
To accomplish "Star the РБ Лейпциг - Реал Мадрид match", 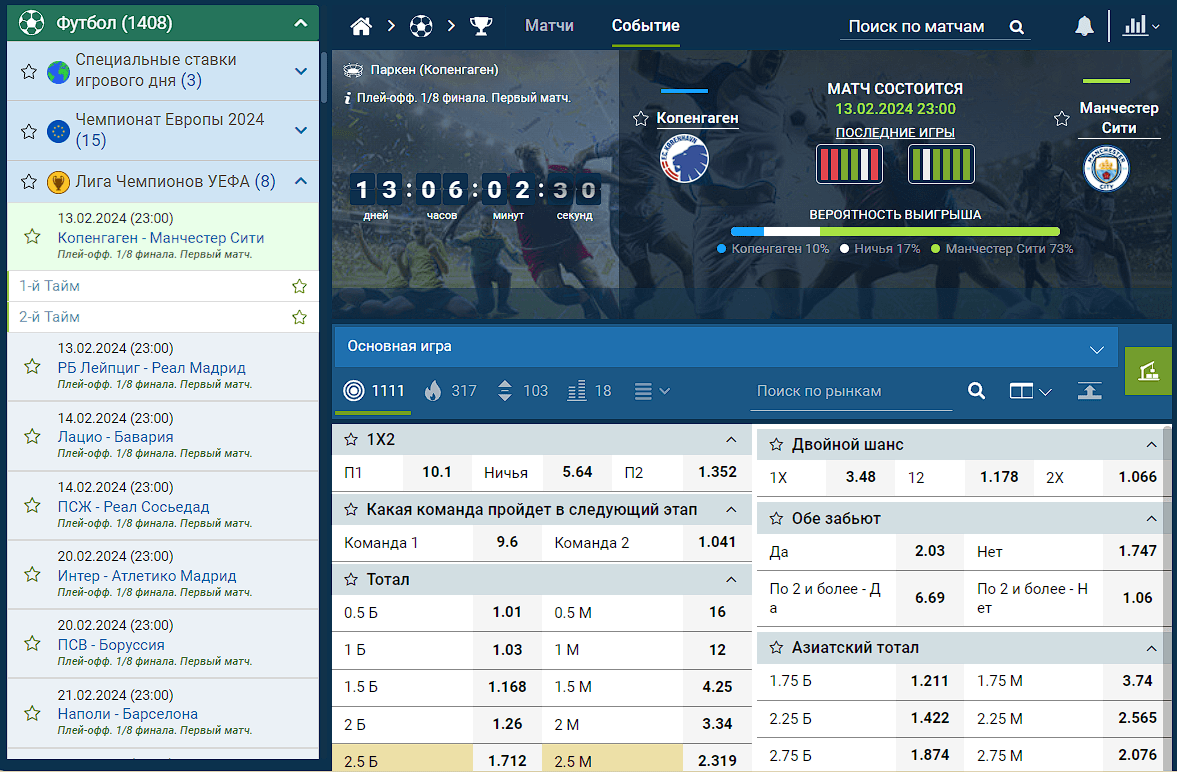I will pyautogui.click(x=32, y=366).
